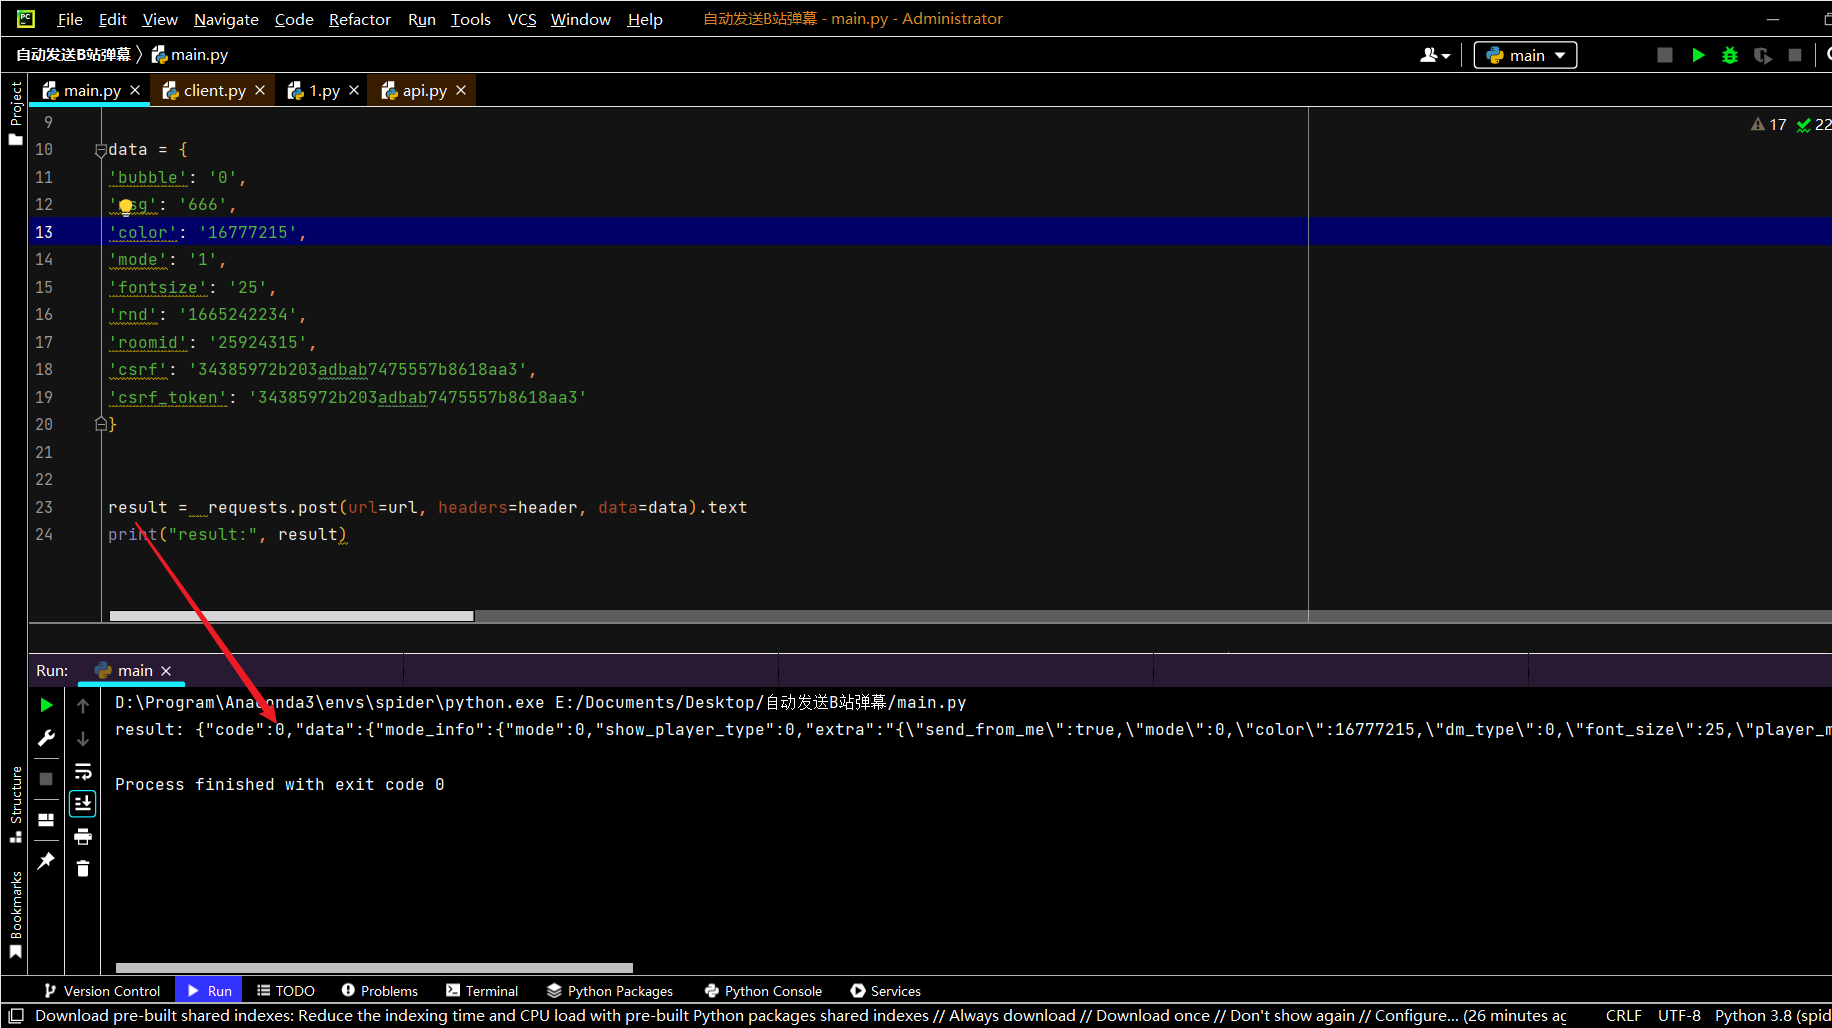Viewport: 1832px width, 1028px height.
Task: Open the Python Packages tool window
Action: coord(610,991)
